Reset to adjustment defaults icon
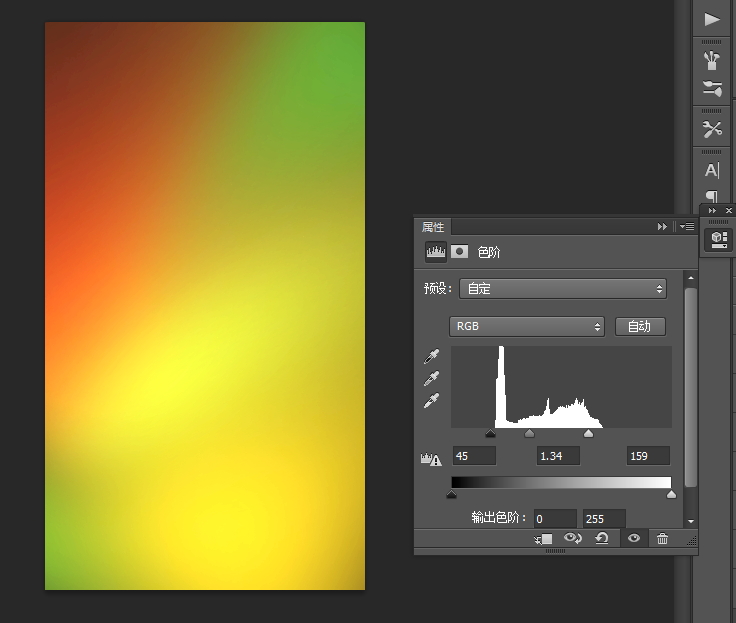 coord(601,538)
